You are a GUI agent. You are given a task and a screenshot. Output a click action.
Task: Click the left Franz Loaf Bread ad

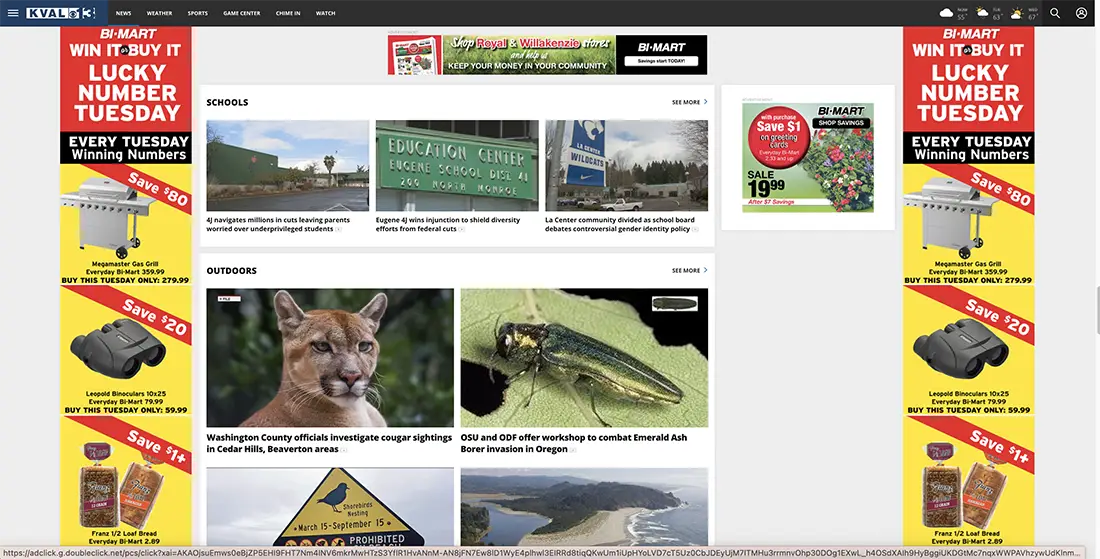click(x=126, y=481)
